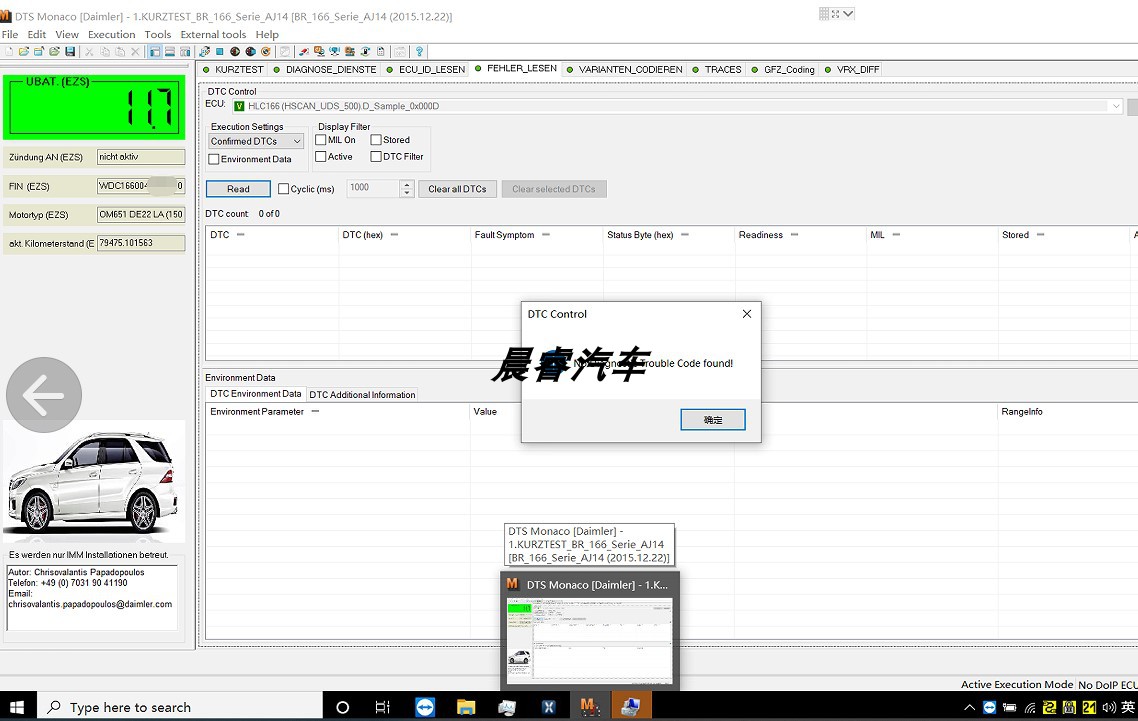
Task: Click the copy toolbar icon
Action: point(105,52)
